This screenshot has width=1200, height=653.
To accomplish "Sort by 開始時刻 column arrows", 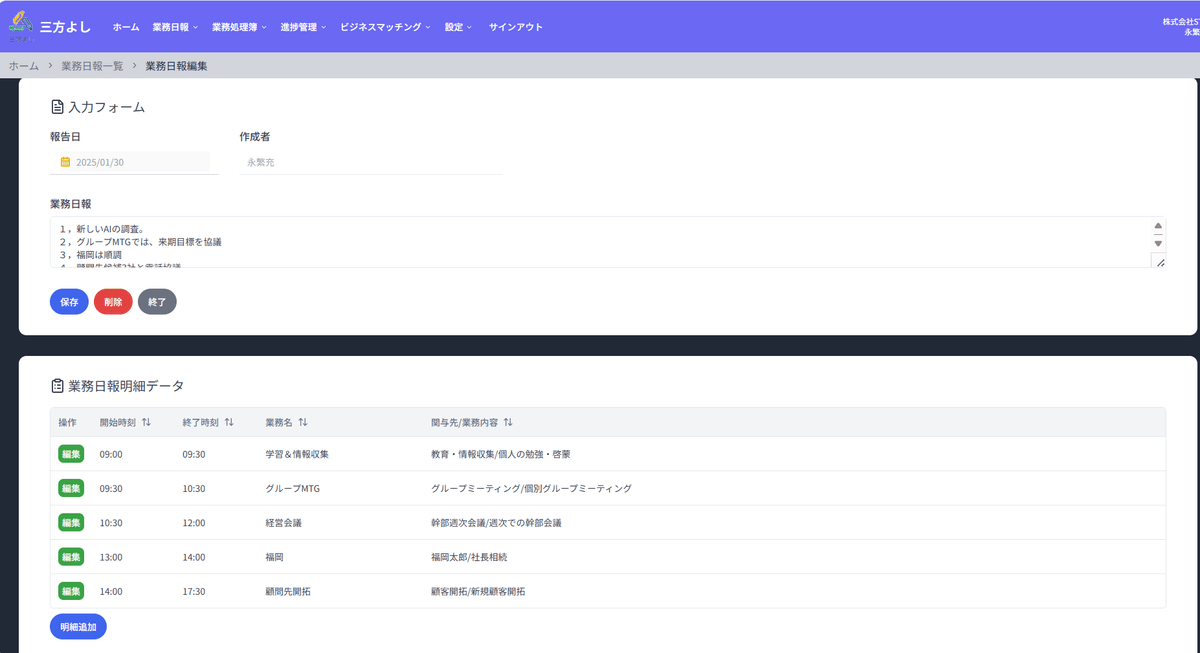I will coord(146,422).
